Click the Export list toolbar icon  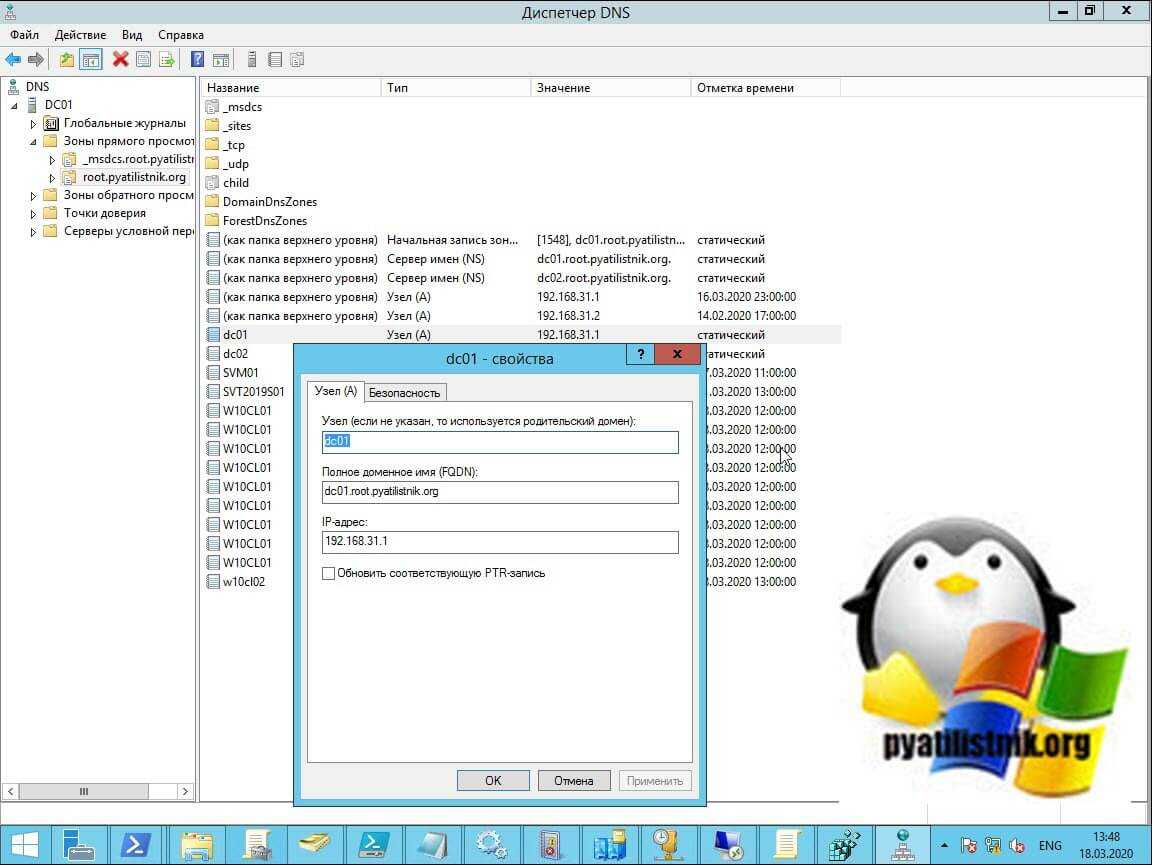[x=167, y=60]
